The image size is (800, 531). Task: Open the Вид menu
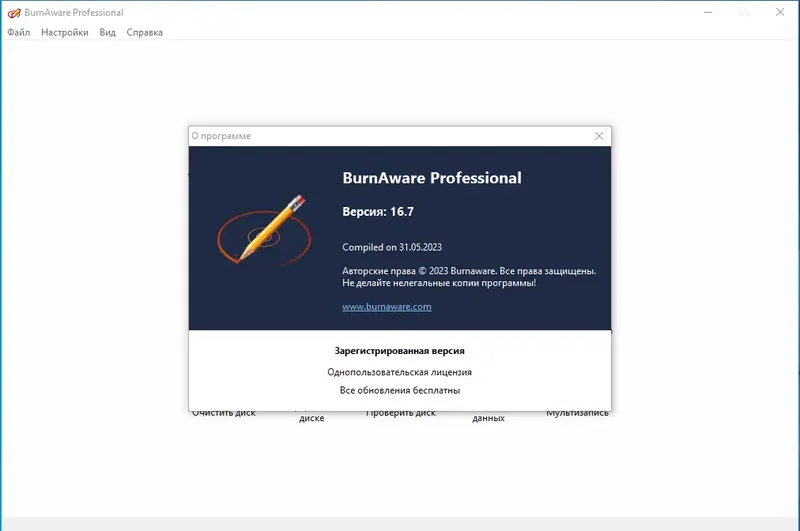click(107, 32)
